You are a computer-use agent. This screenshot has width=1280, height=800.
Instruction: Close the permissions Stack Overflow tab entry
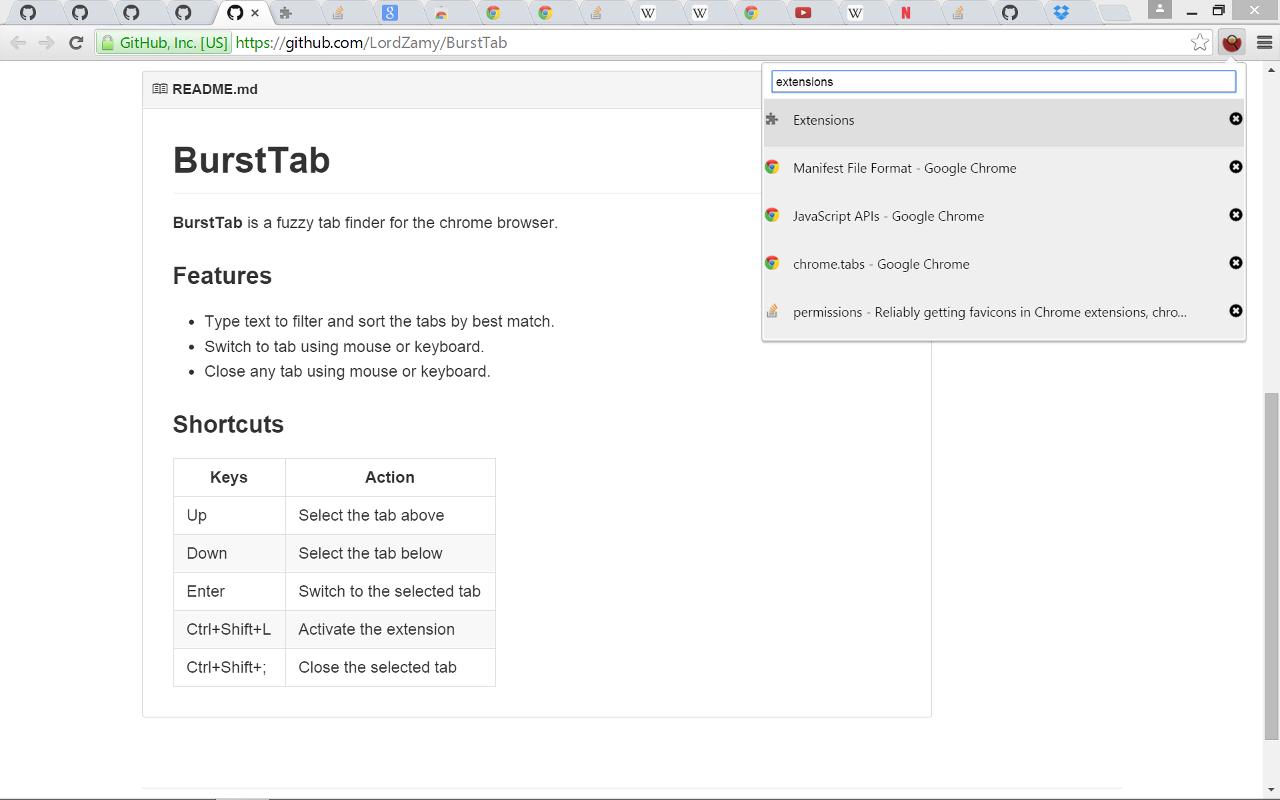tap(1236, 311)
